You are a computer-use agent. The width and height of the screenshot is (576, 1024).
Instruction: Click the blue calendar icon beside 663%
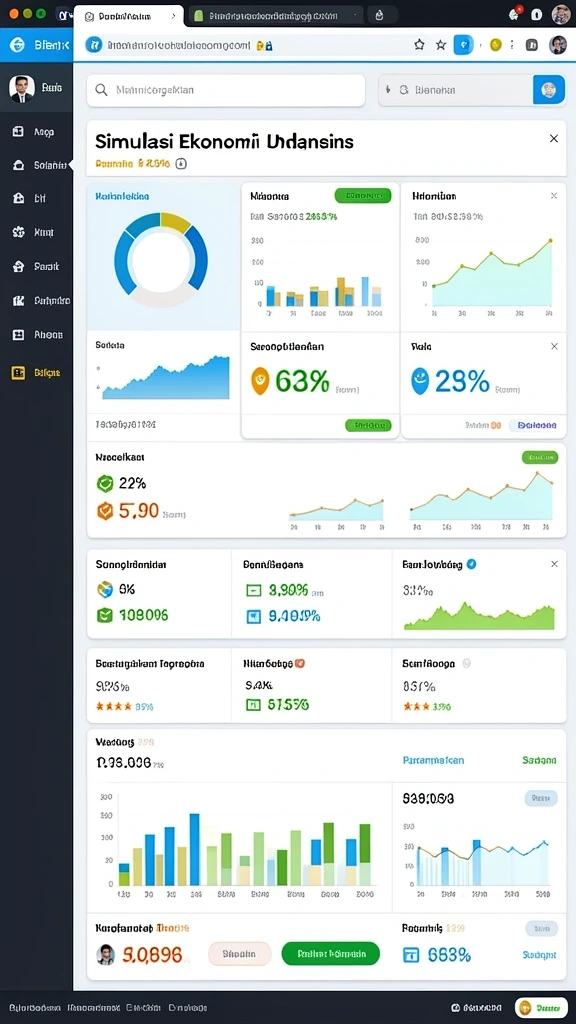(x=411, y=955)
